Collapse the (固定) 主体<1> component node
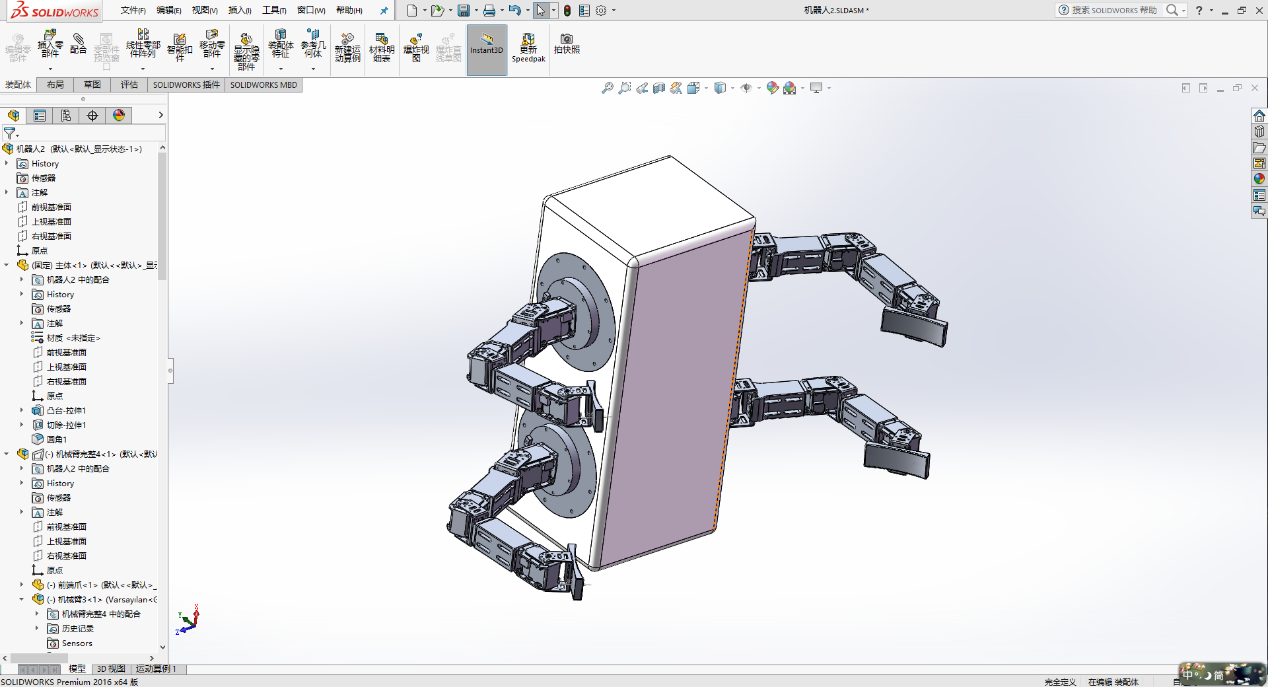Screen dimensions: 1268x687 click(7, 265)
